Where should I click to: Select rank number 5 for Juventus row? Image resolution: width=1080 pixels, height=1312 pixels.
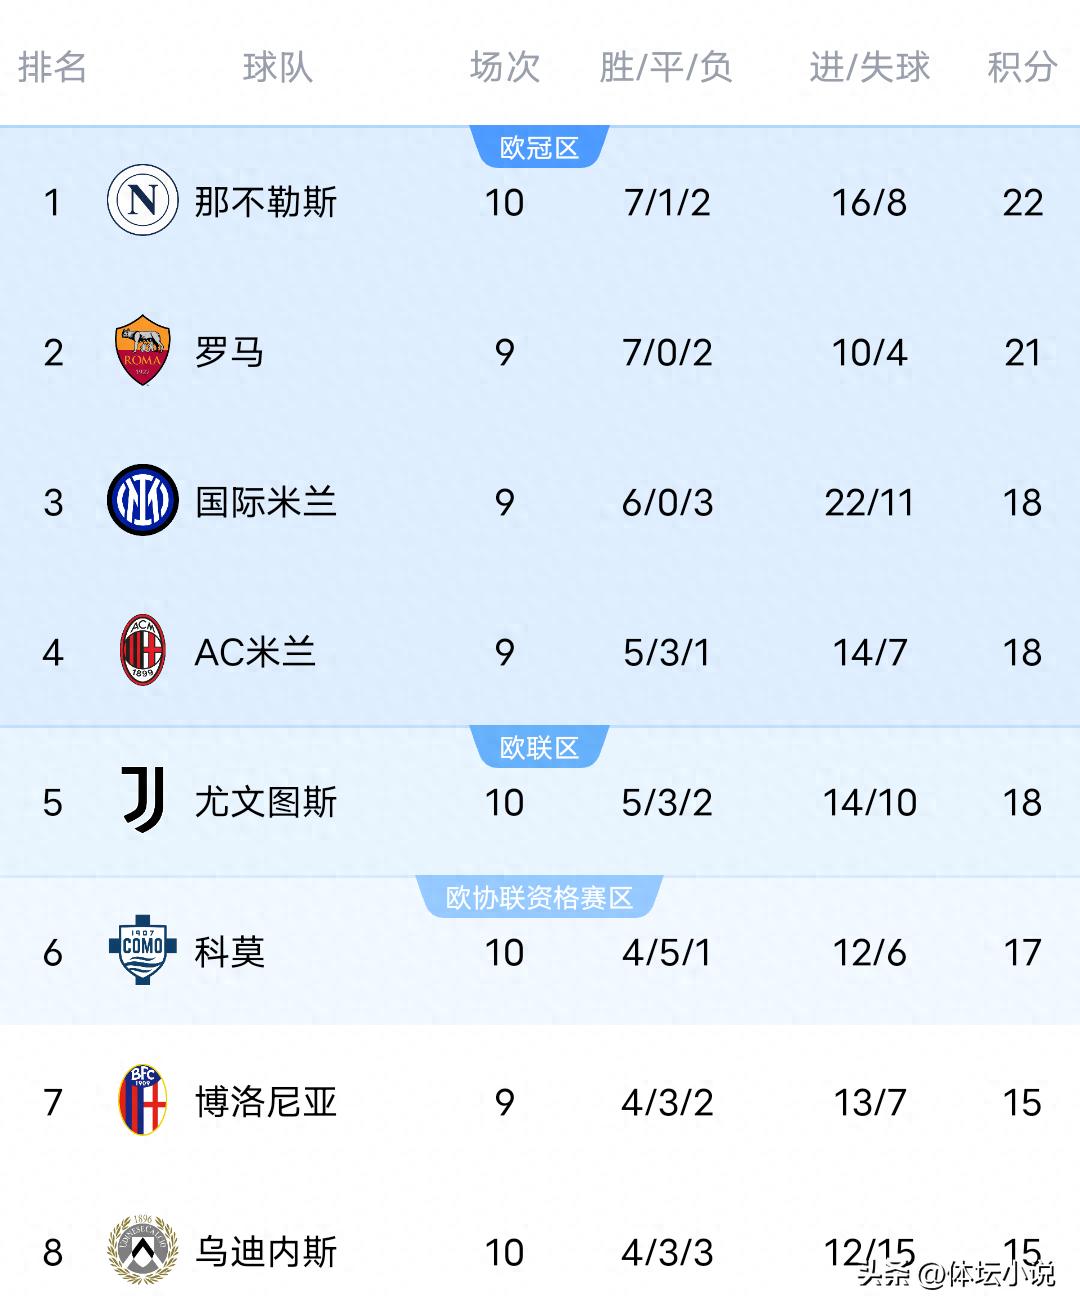52,802
